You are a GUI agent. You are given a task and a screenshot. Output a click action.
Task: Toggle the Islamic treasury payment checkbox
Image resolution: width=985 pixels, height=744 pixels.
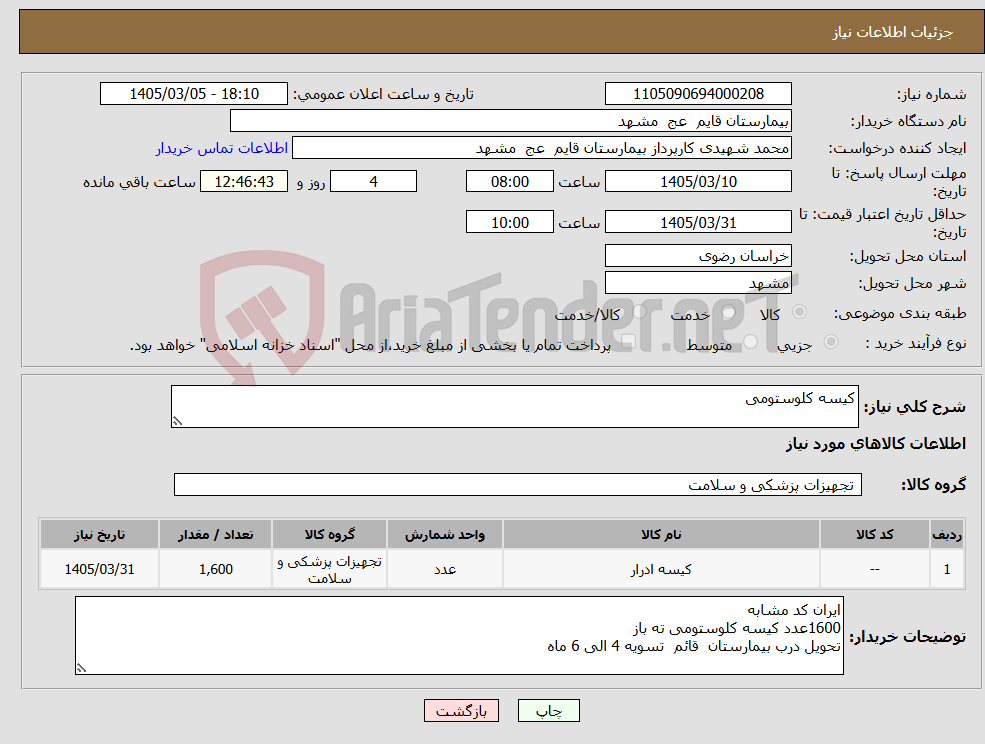[627, 342]
